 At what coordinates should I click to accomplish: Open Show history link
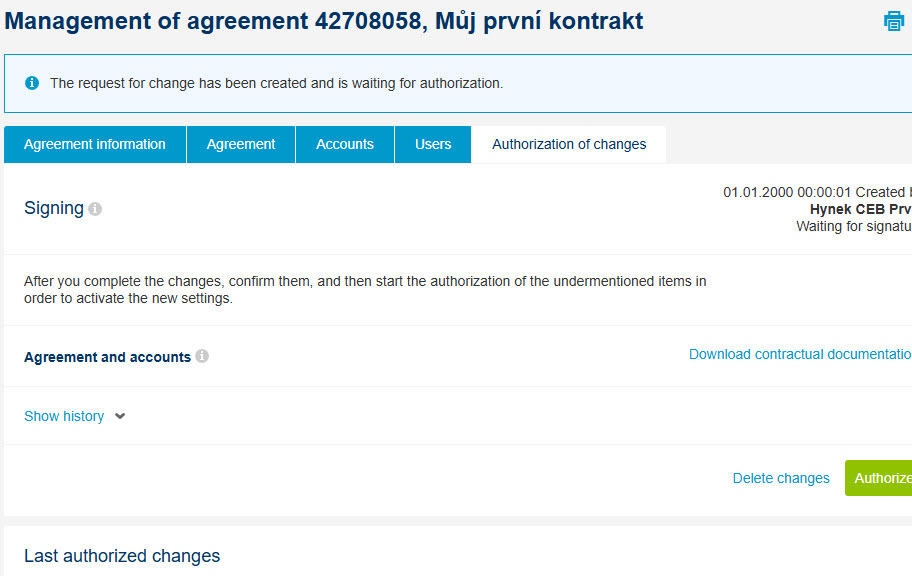[64, 416]
